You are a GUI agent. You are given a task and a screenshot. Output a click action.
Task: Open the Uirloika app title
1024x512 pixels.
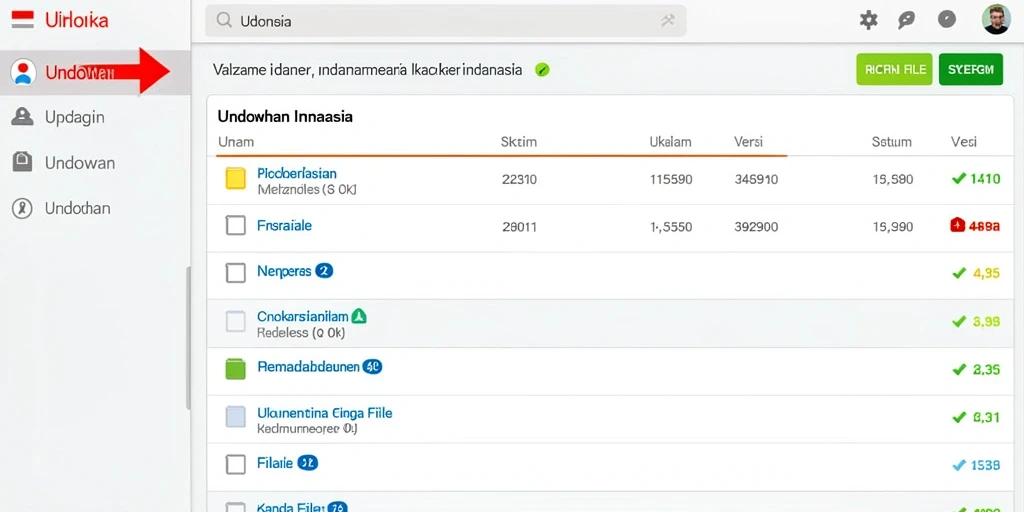click(x=76, y=20)
